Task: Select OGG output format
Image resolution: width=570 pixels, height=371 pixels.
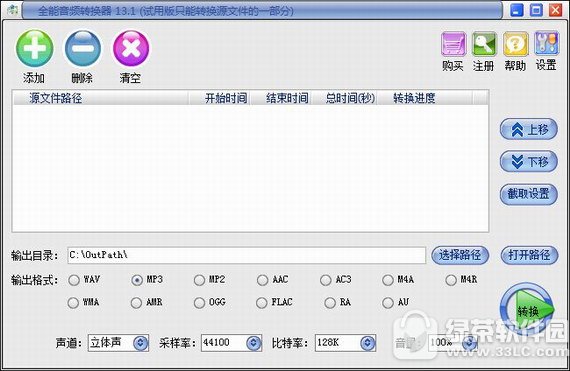Action: (x=199, y=303)
